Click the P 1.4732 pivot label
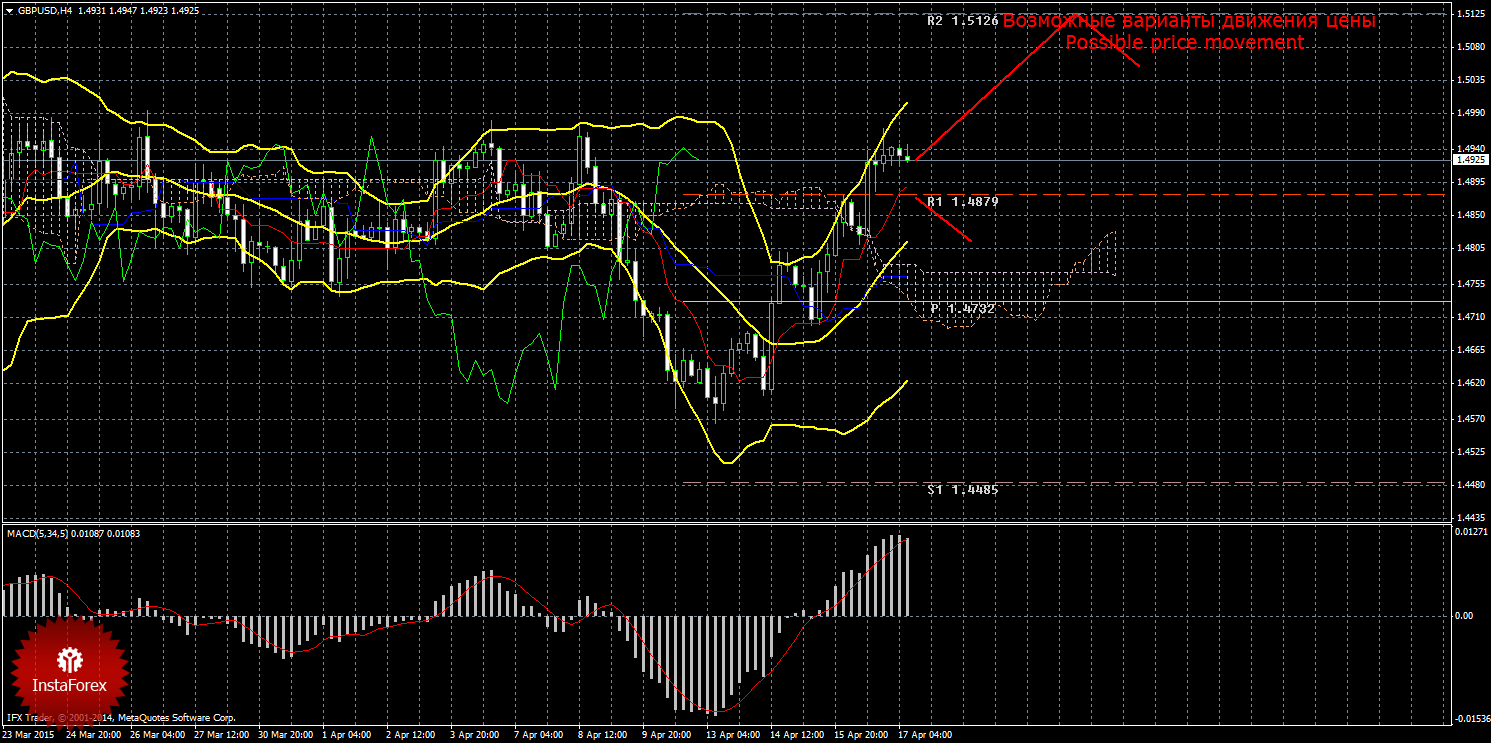 tap(962, 309)
